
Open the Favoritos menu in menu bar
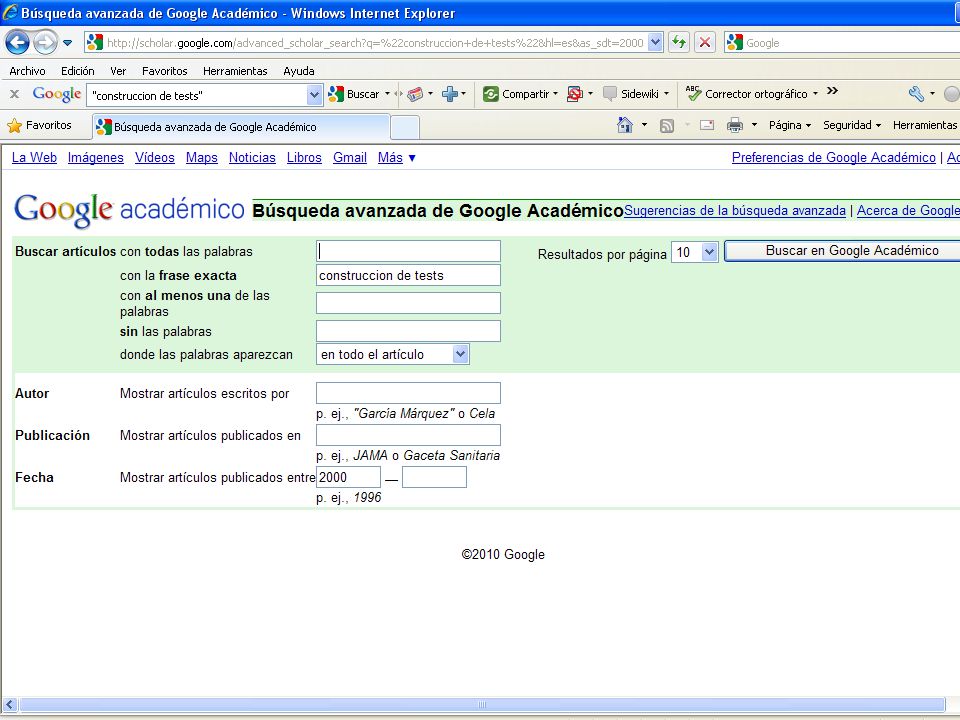tap(165, 71)
